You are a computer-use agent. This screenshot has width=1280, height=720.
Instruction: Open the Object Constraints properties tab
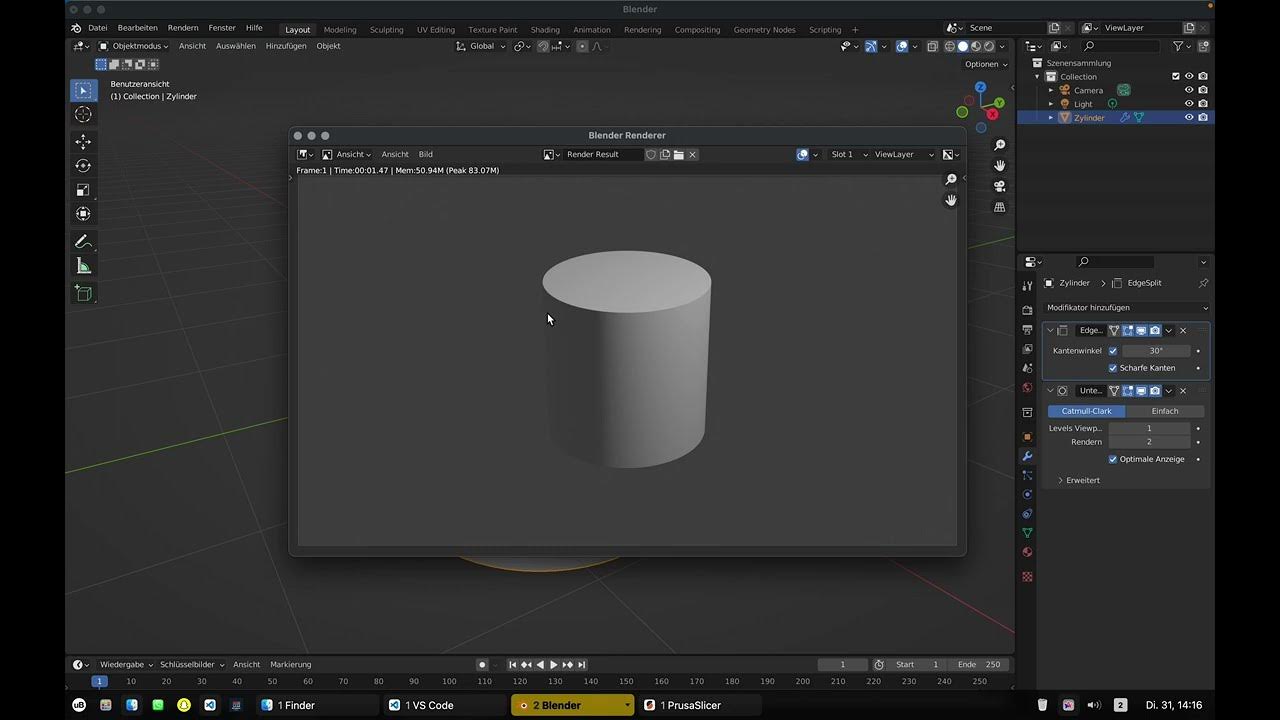[x=1027, y=514]
